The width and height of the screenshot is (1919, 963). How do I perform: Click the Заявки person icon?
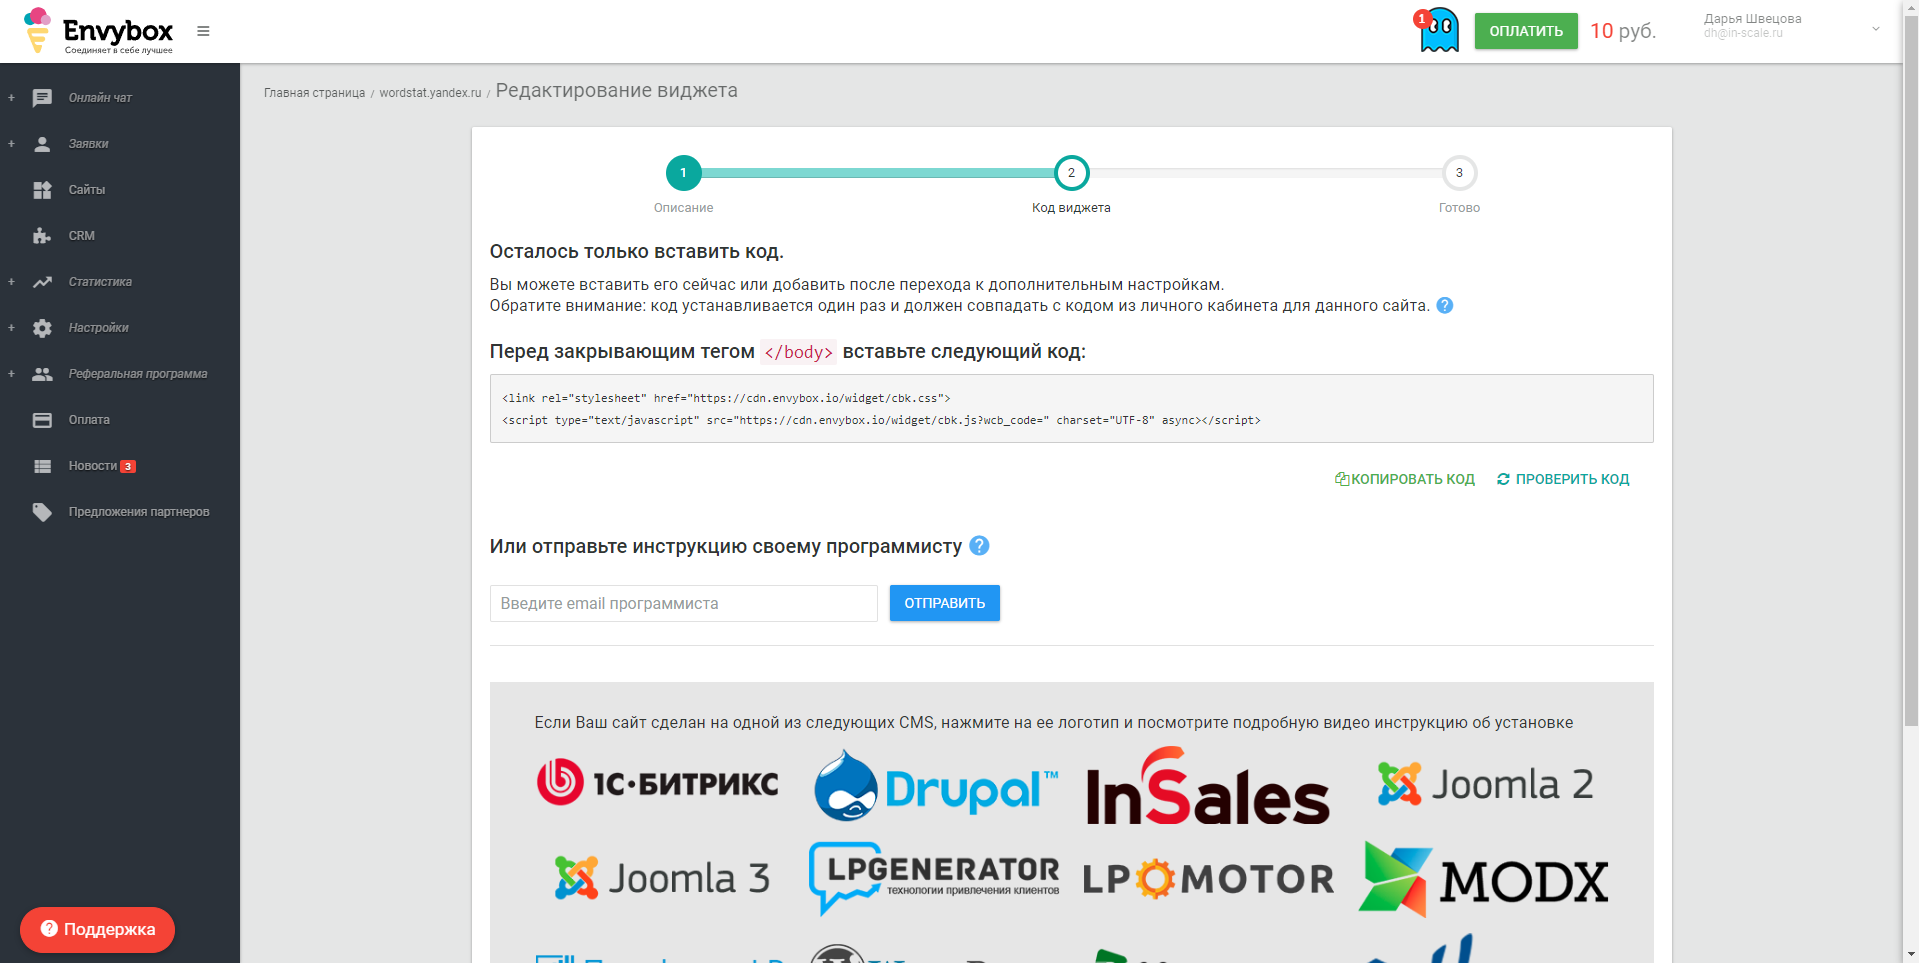42,144
